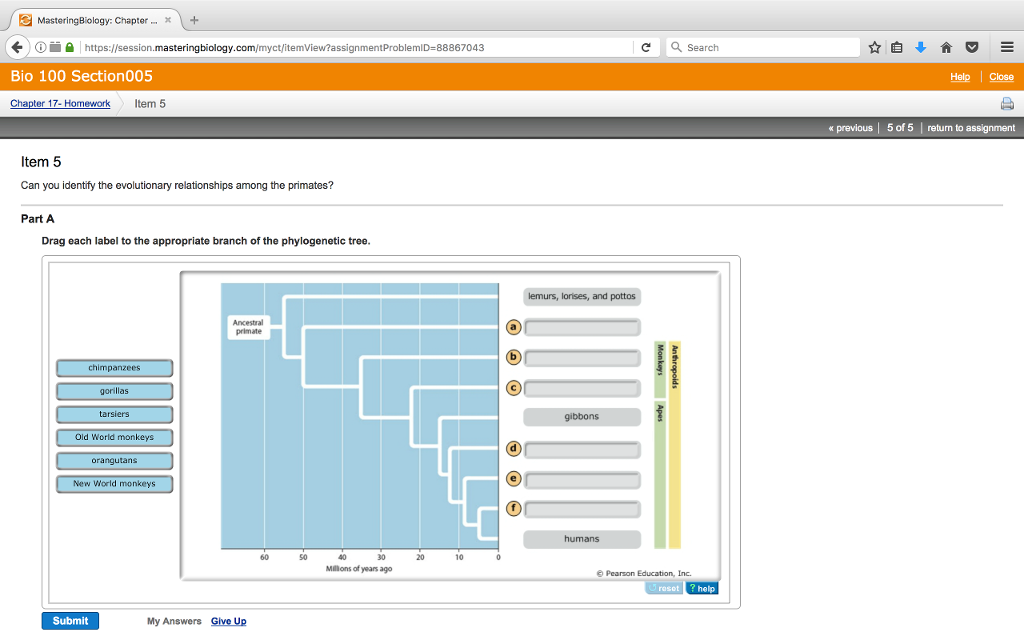This screenshot has height=640, width=1024.
Task: Open the help button under the tree
Action: tap(701, 588)
